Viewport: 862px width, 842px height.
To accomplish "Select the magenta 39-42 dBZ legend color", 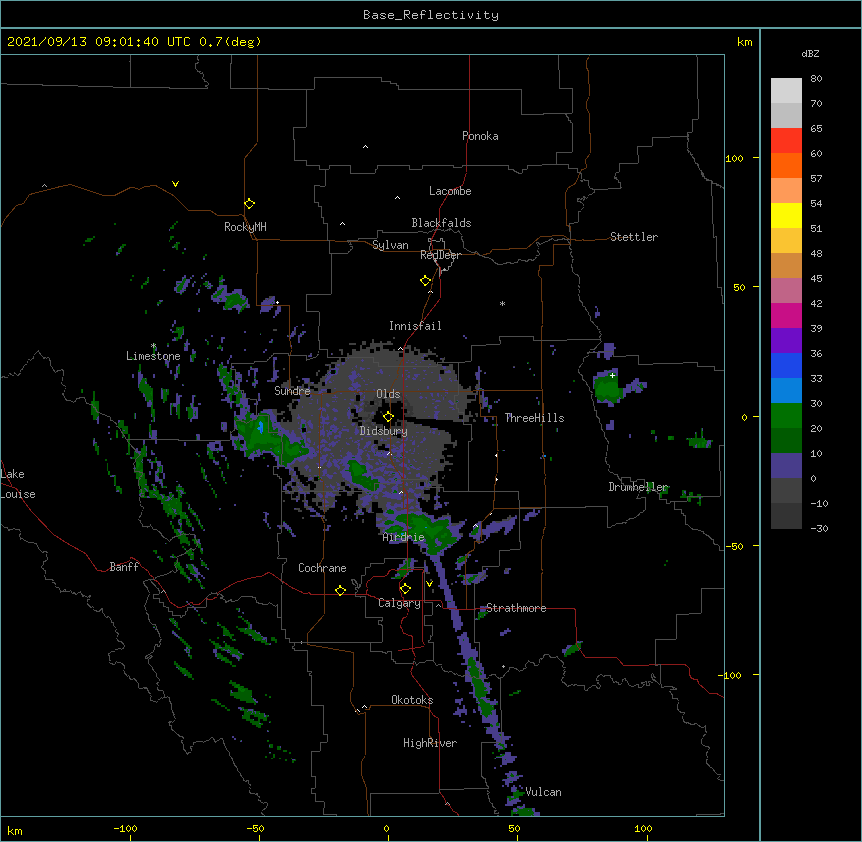I will [786, 315].
